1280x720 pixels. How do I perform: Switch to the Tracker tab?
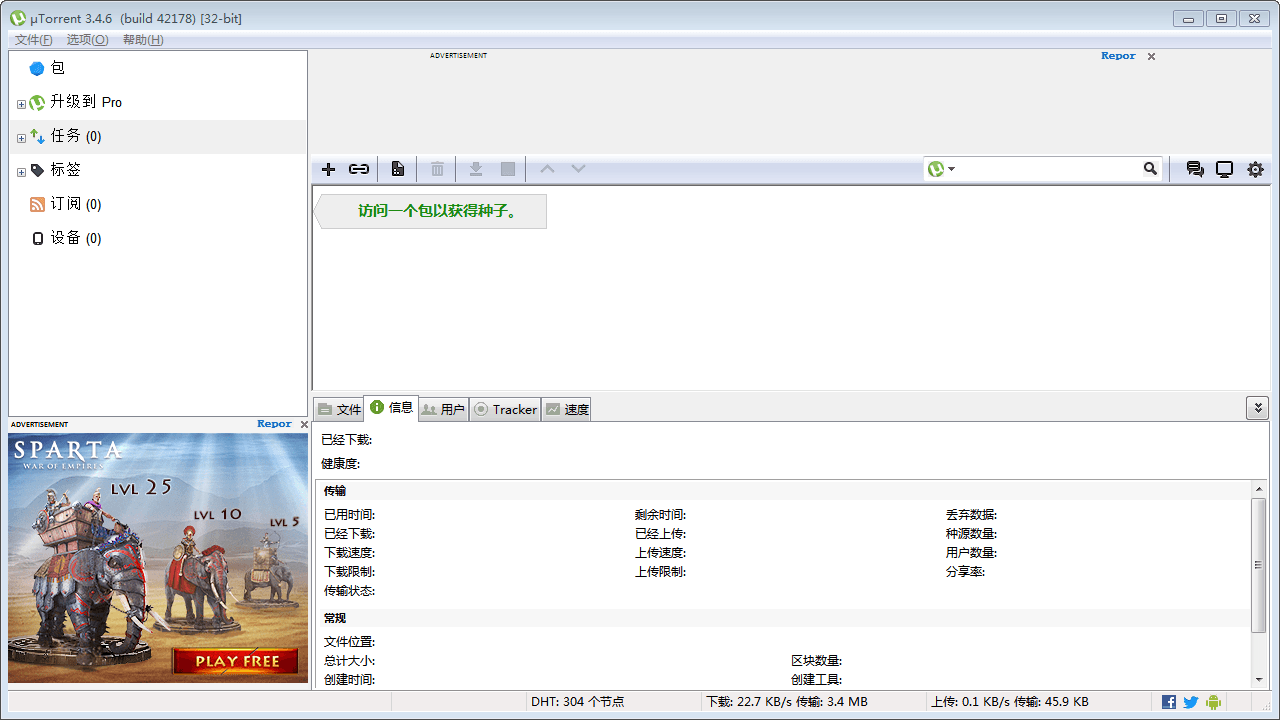click(505, 409)
